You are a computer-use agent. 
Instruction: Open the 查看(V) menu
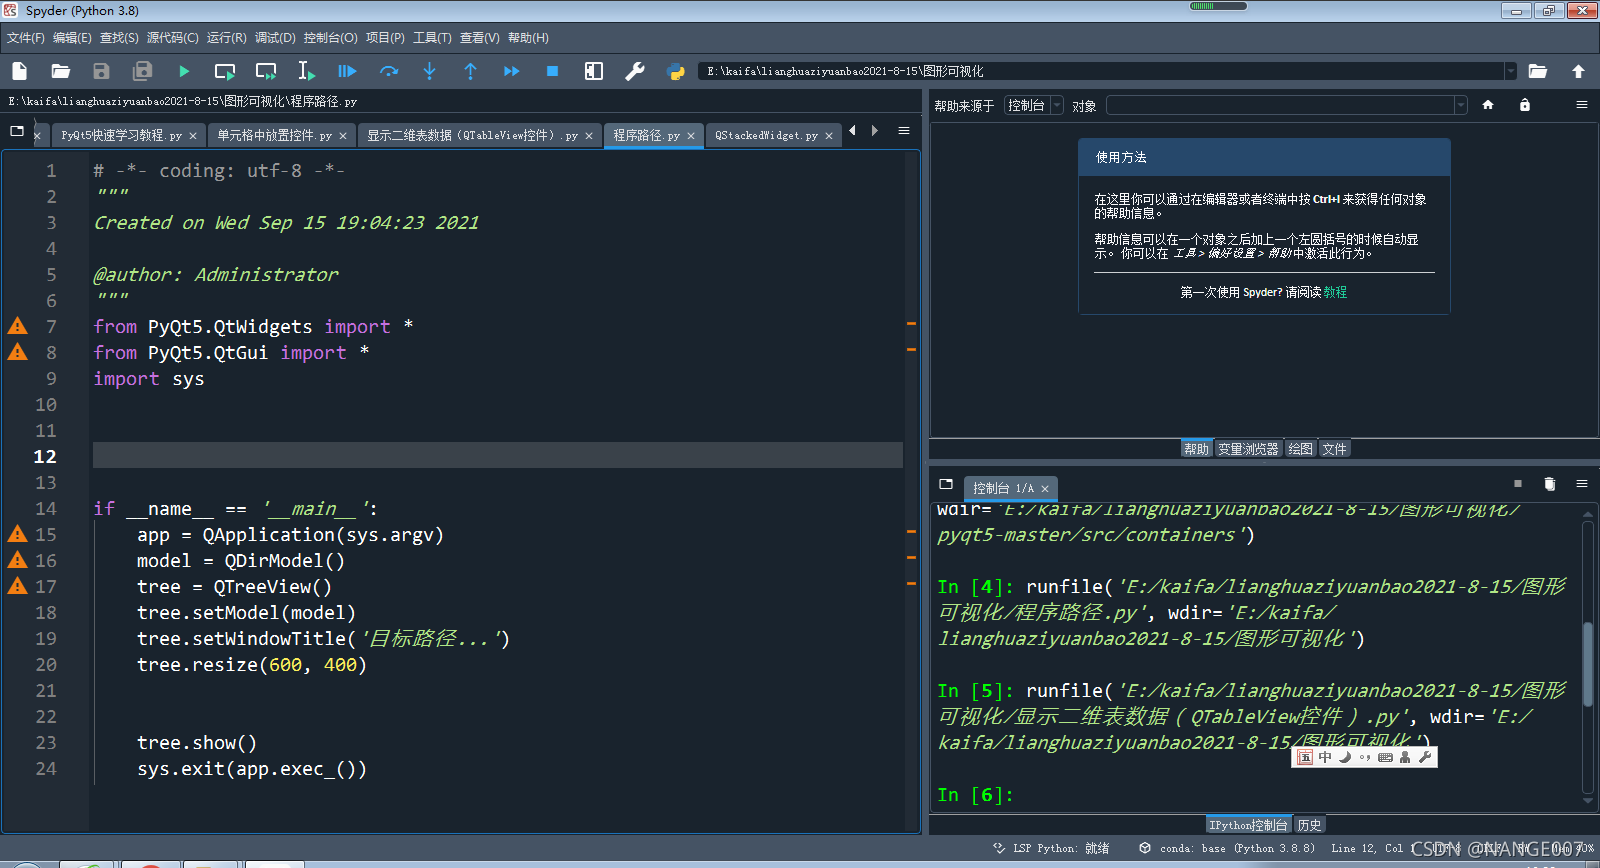point(479,38)
